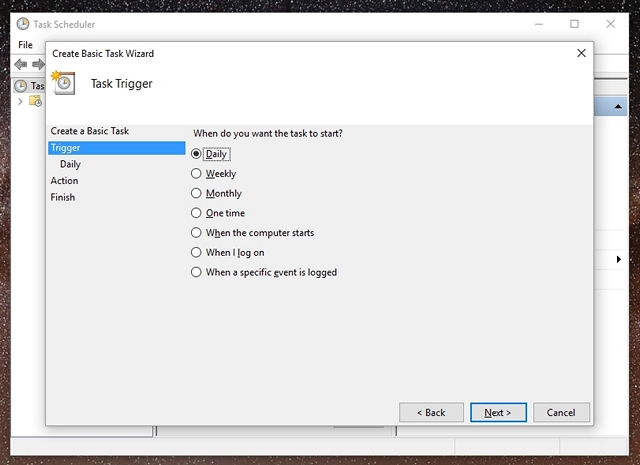Select the When I log on option
Viewport: 640px width, 465px height.
tap(197, 253)
